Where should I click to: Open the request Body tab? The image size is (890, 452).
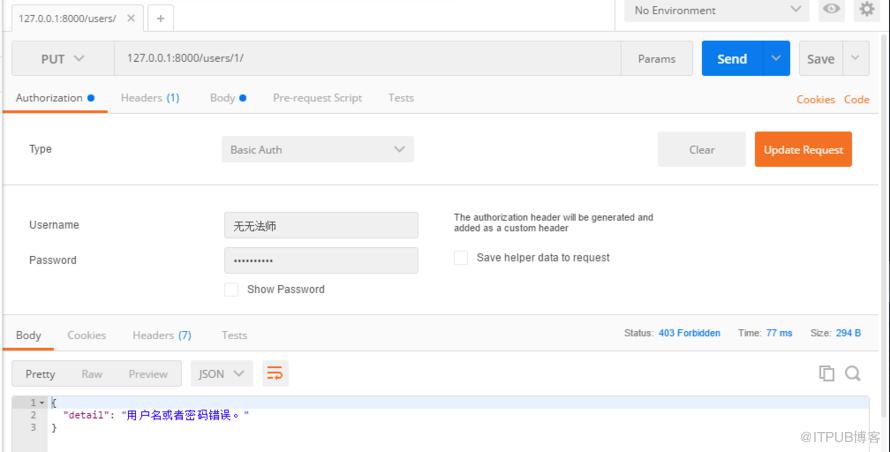(228, 98)
